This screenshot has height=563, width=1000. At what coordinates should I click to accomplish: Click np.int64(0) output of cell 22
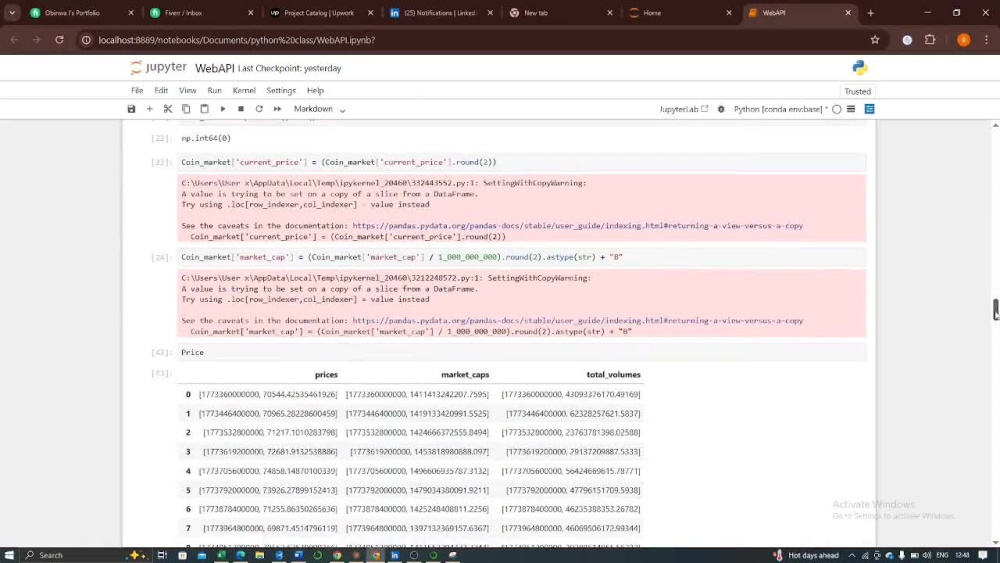pos(206,138)
